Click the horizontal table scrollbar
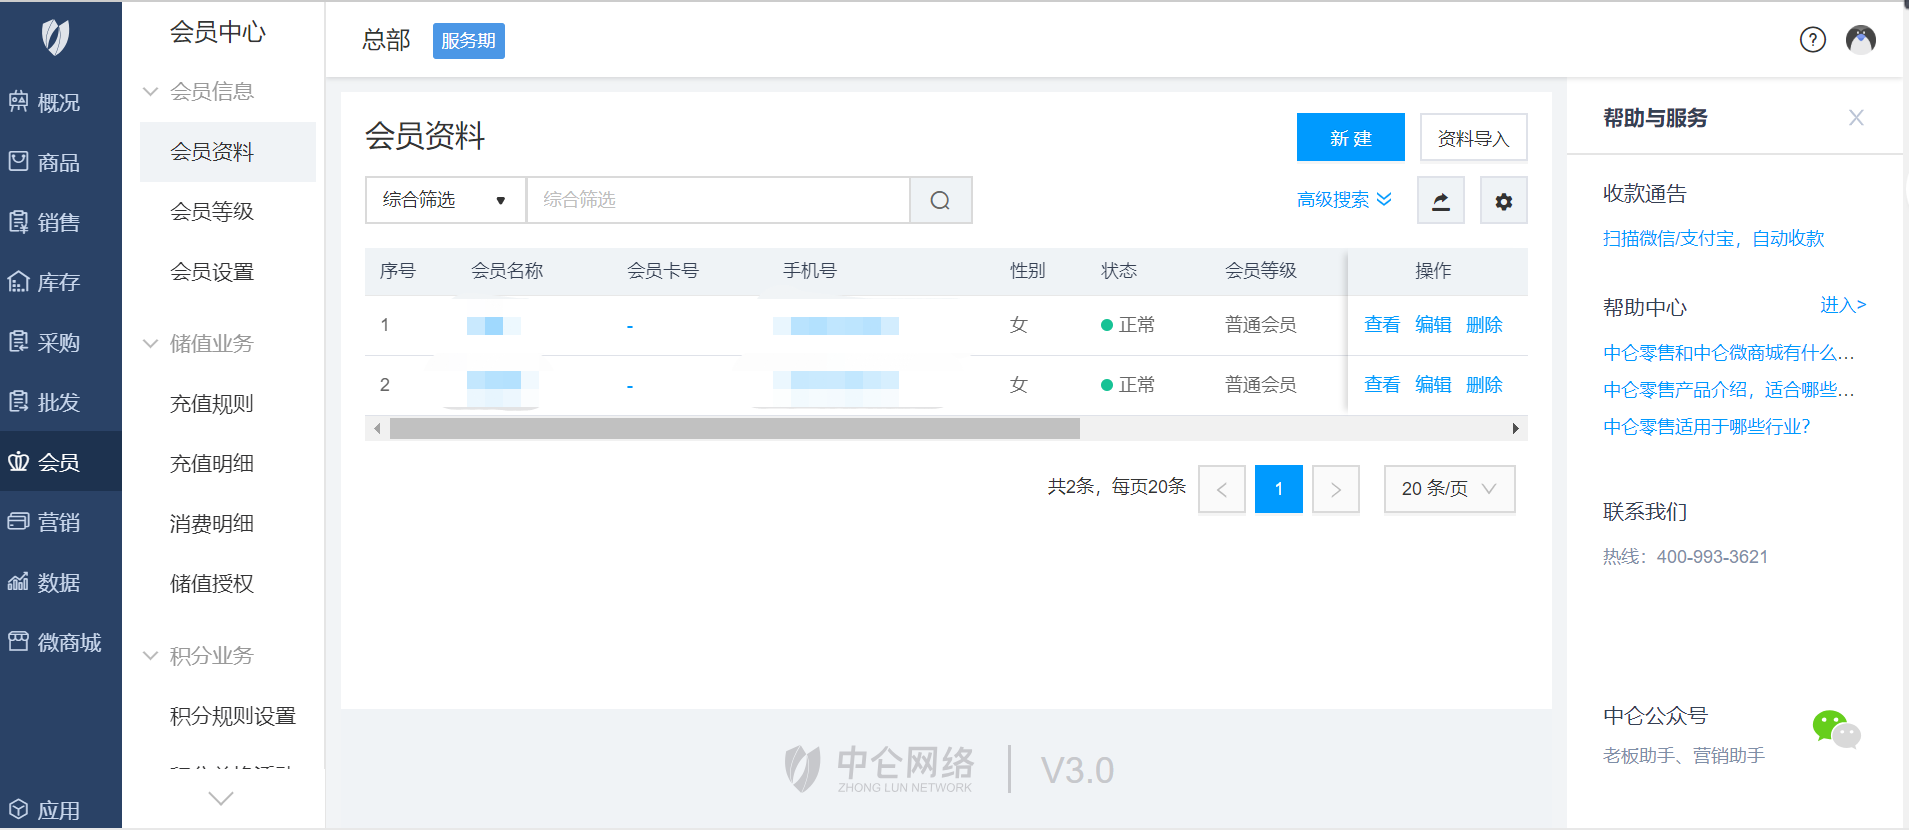The height and width of the screenshot is (830, 1909). pyautogui.click(x=734, y=429)
